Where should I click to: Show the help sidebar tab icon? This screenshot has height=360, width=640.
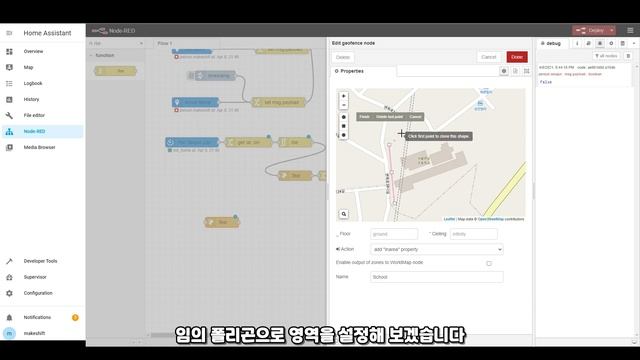[589, 43]
